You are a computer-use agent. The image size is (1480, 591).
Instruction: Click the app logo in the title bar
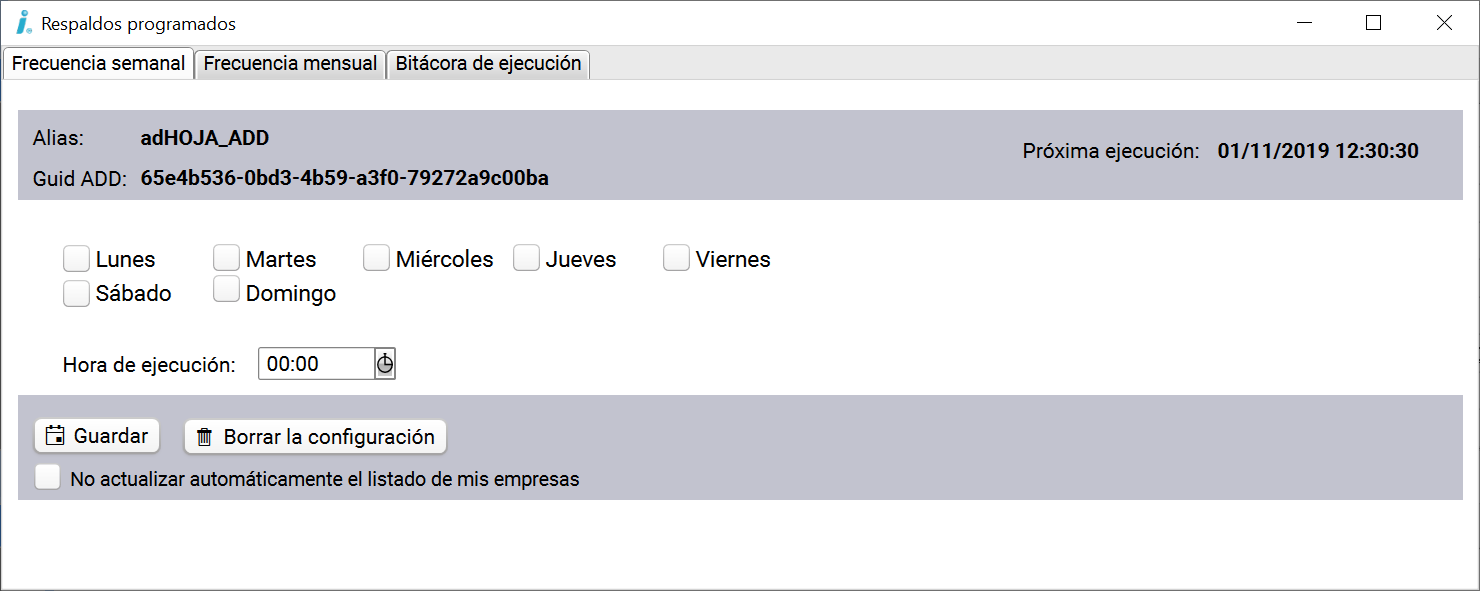coord(24,22)
